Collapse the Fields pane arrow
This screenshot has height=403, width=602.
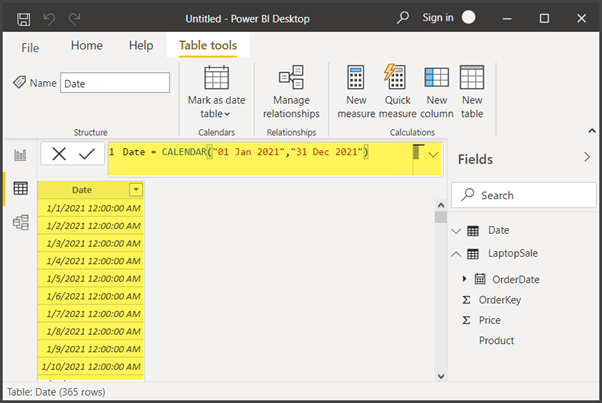tap(587, 157)
